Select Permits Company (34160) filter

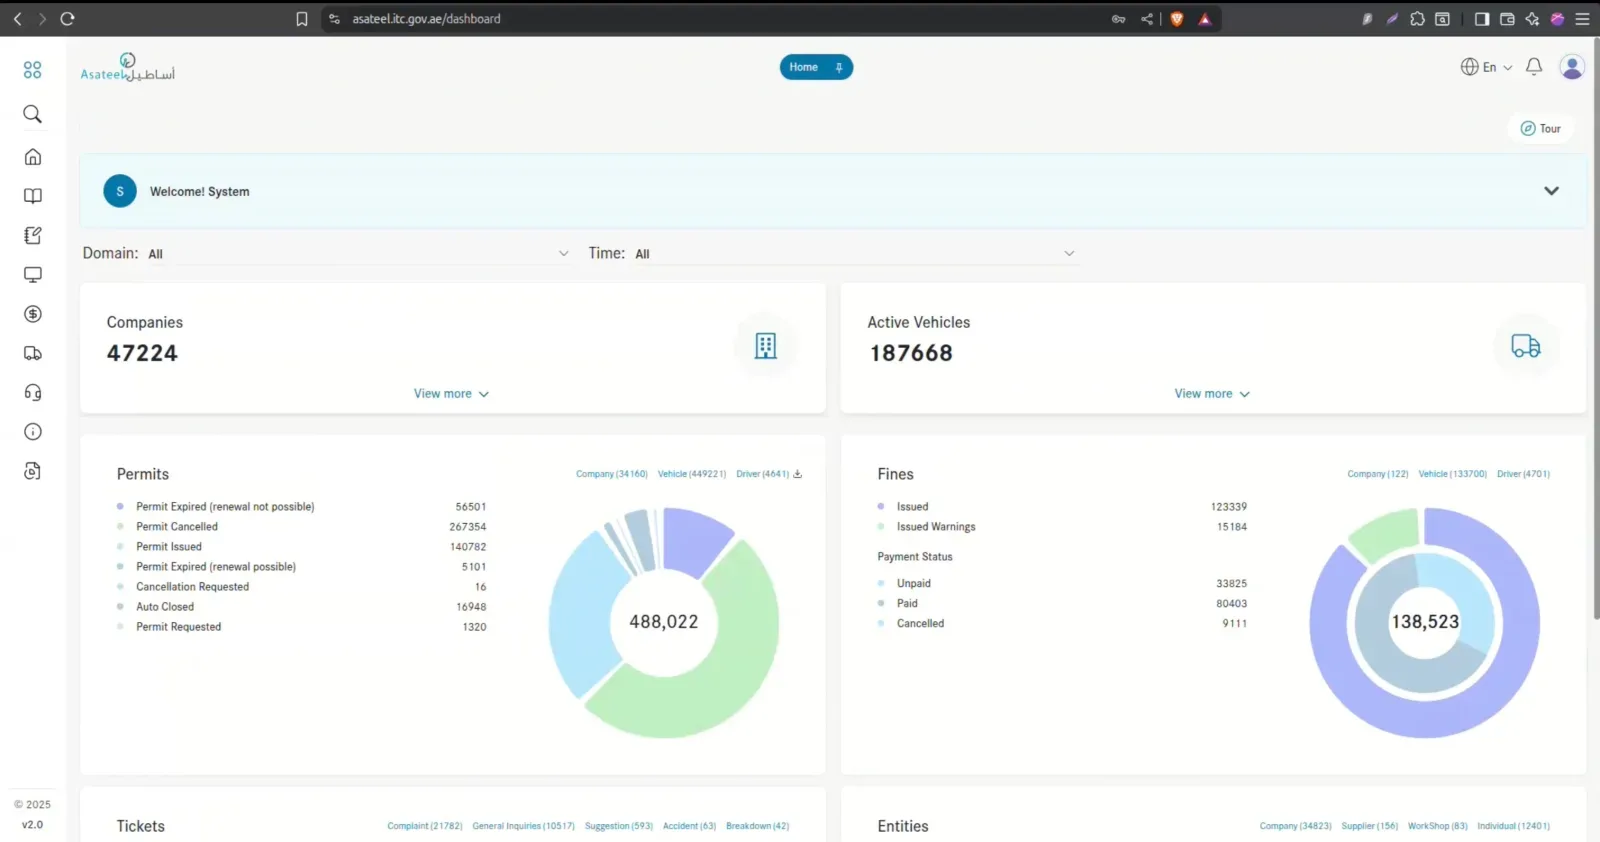[612, 474]
